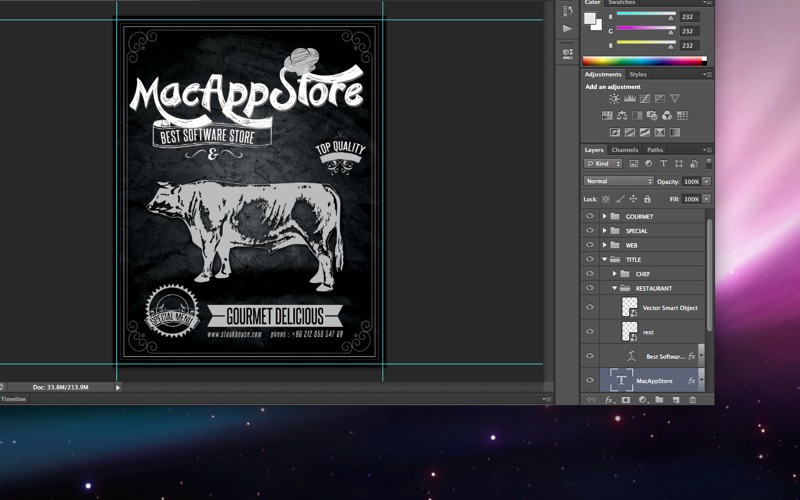This screenshot has width=800, height=500.
Task: Hide the MacAppStore text layer
Action: (x=590, y=380)
